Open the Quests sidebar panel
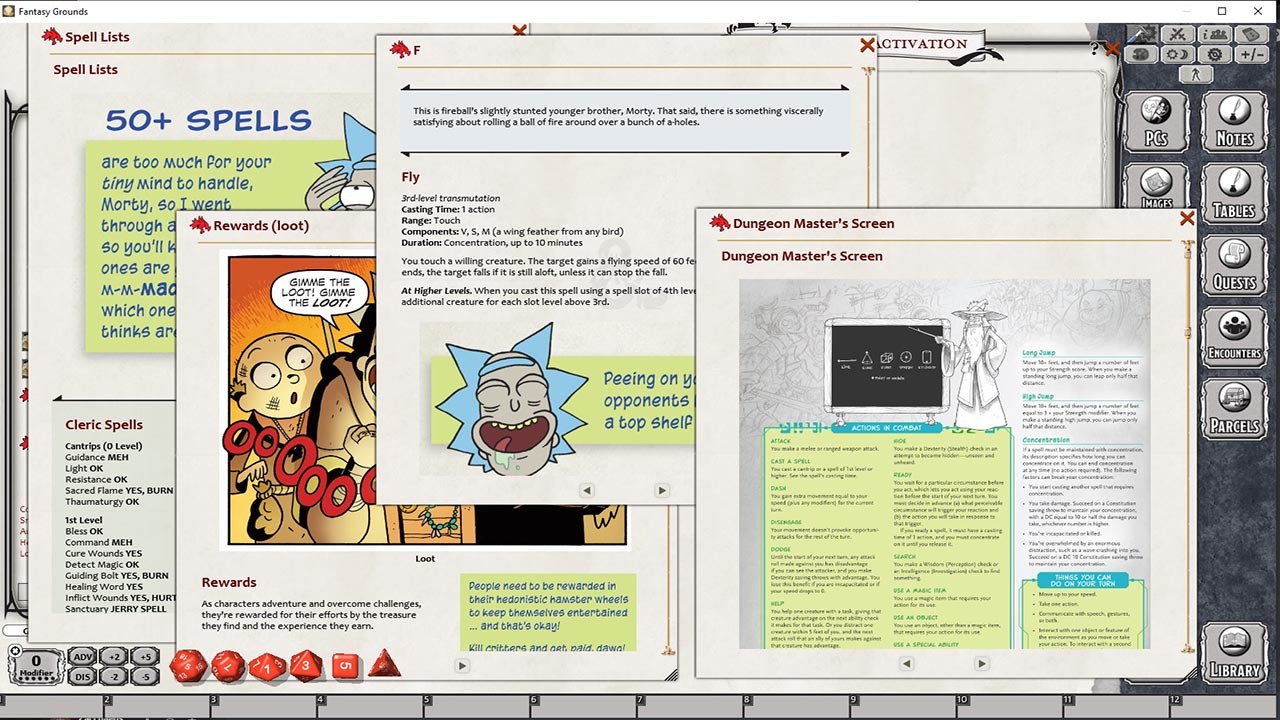Viewport: 1280px width, 720px height. (x=1234, y=266)
